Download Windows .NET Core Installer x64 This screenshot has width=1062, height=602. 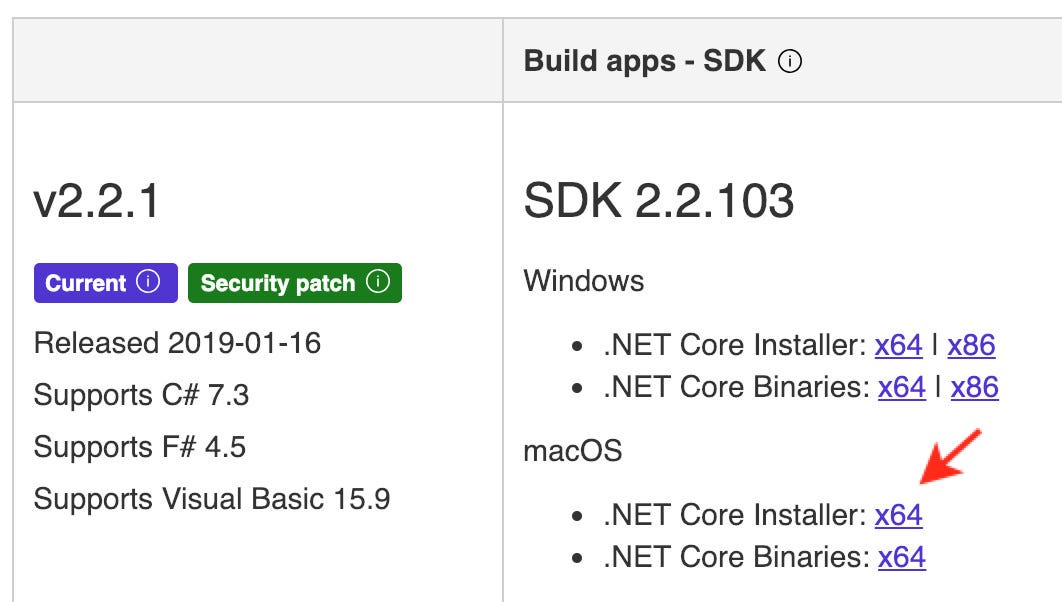pyautogui.click(x=898, y=345)
